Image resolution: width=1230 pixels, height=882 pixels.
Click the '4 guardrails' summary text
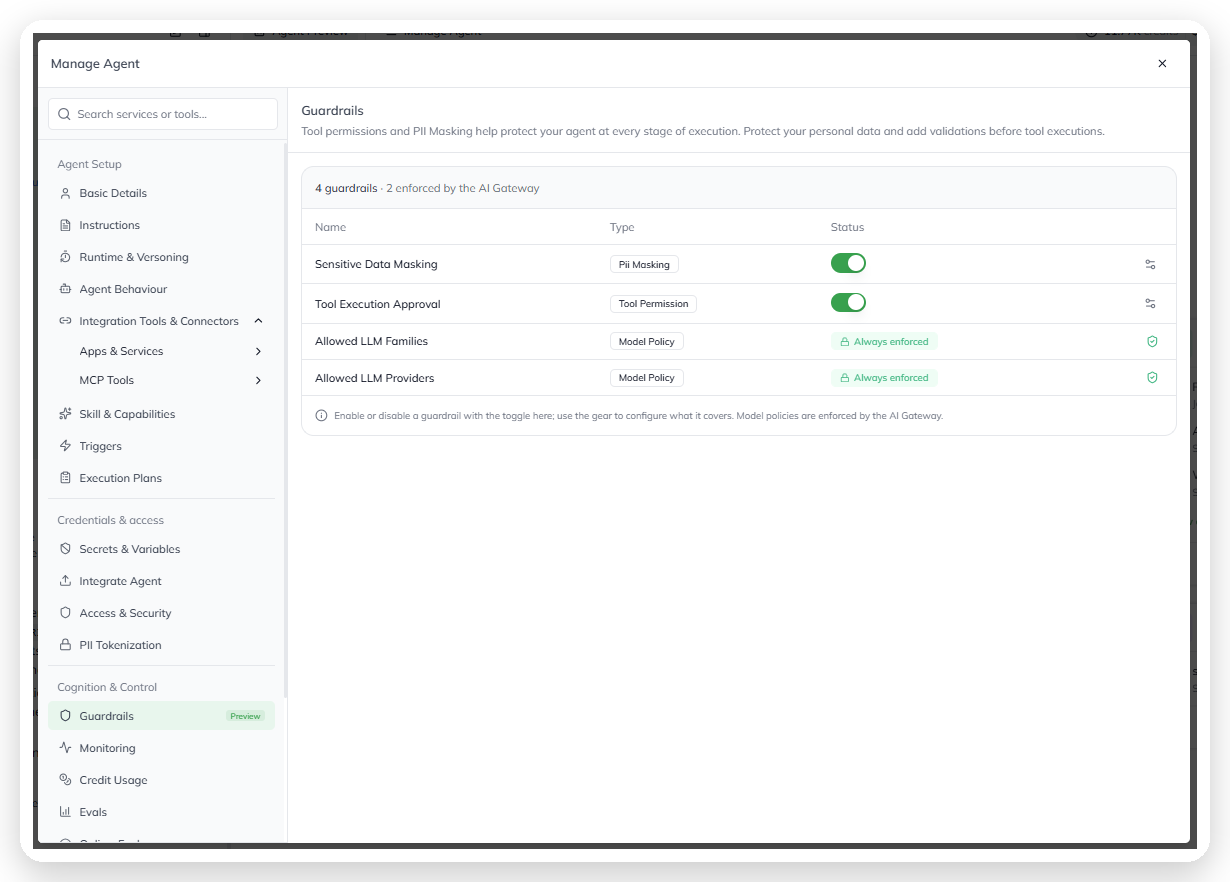[346, 188]
